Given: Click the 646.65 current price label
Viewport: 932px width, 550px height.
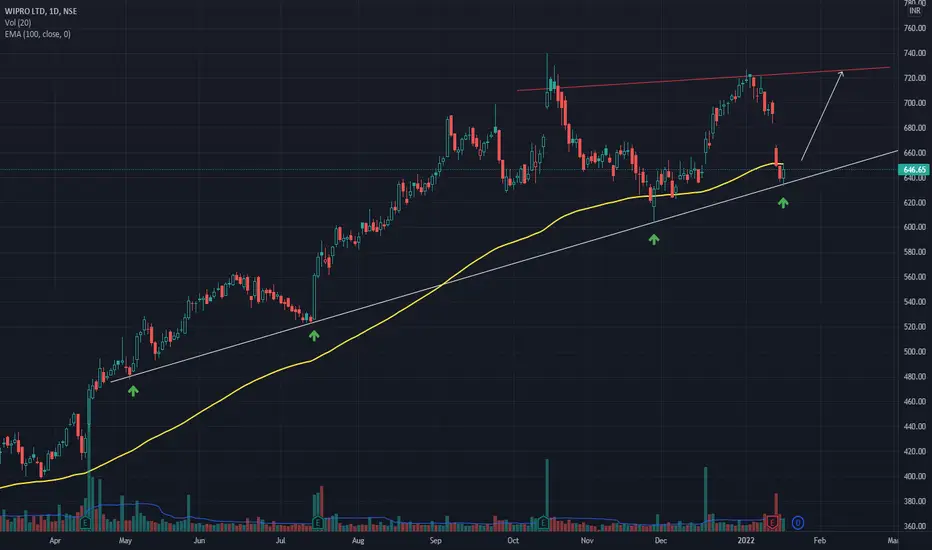Looking at the screenshot, I should pos(914,169).
